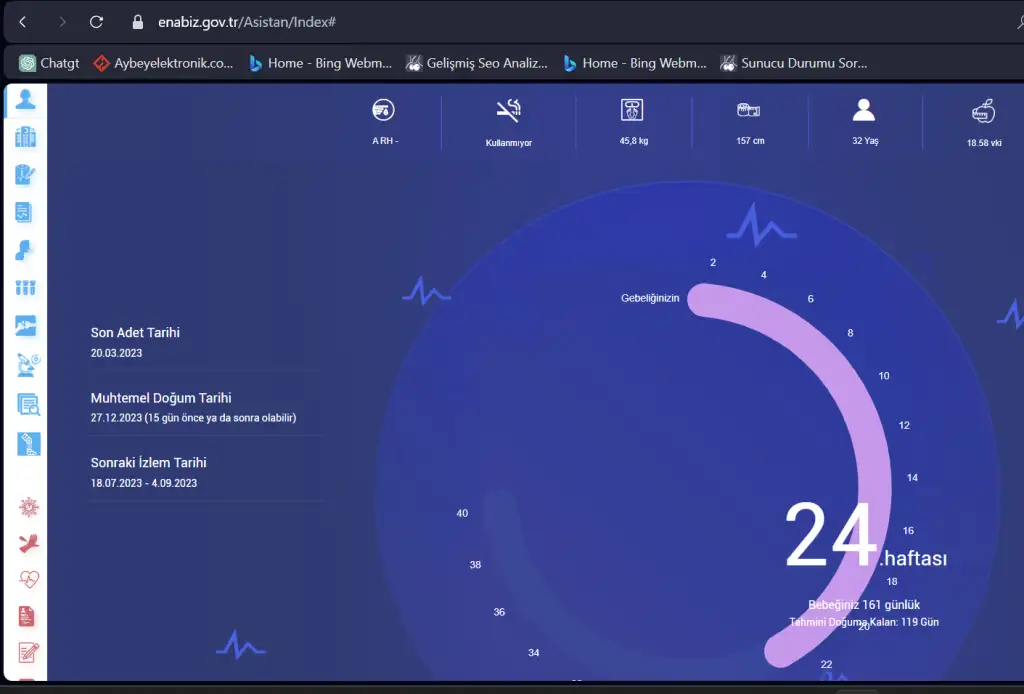Click the Bebeğiniz 161 günlük text
The image size is (1024, 694).
click(x=864, y=605)
